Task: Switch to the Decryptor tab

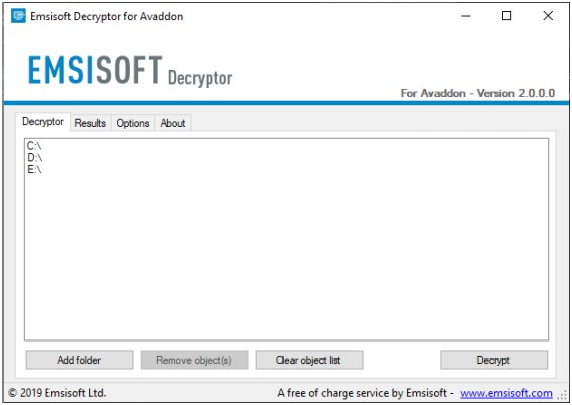Action: 43,122
